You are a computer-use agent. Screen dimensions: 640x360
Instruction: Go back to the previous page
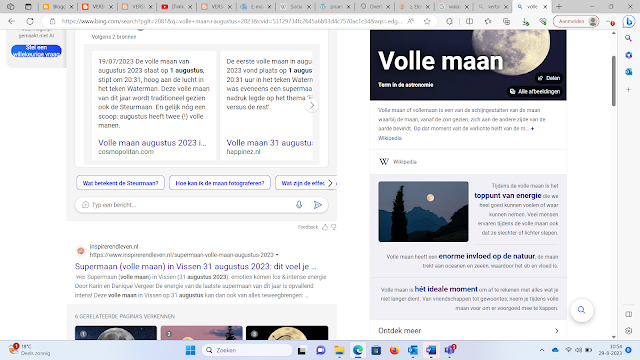tap(11, 21)
